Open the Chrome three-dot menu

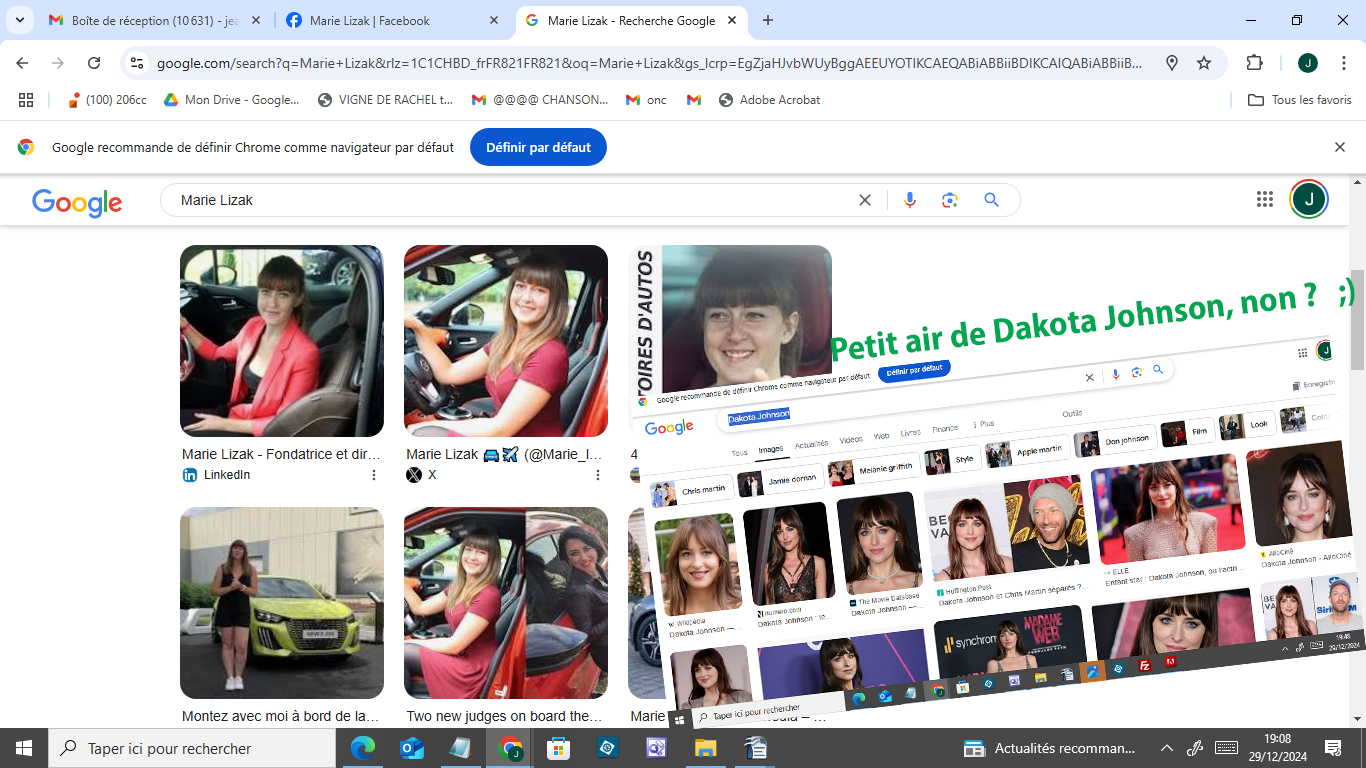1342,63
